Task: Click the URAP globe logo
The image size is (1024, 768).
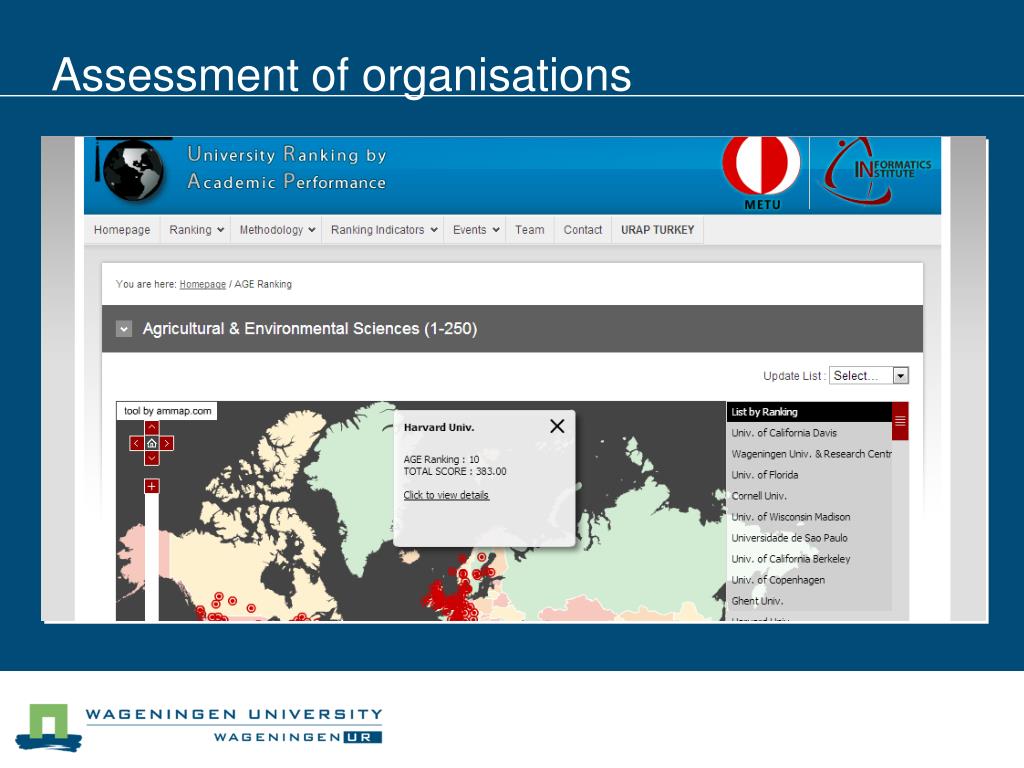Action: (x=133, y=170)
